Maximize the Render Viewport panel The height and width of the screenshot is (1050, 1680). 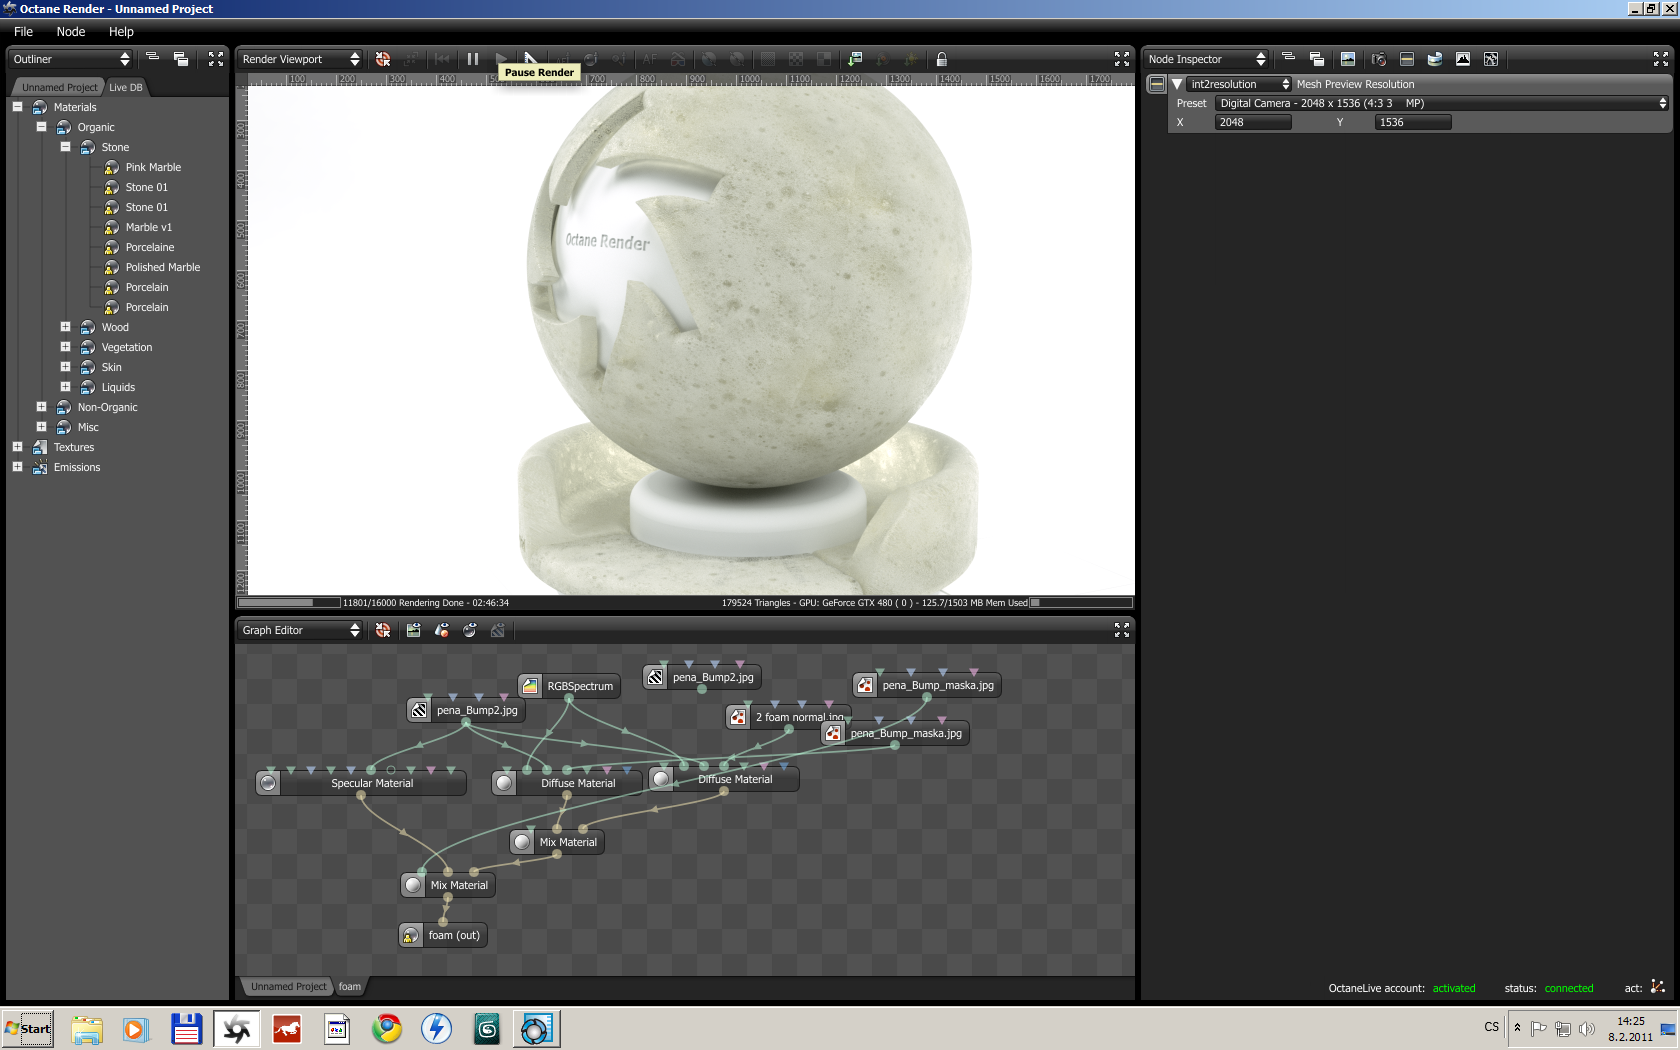coord(1122,59)
